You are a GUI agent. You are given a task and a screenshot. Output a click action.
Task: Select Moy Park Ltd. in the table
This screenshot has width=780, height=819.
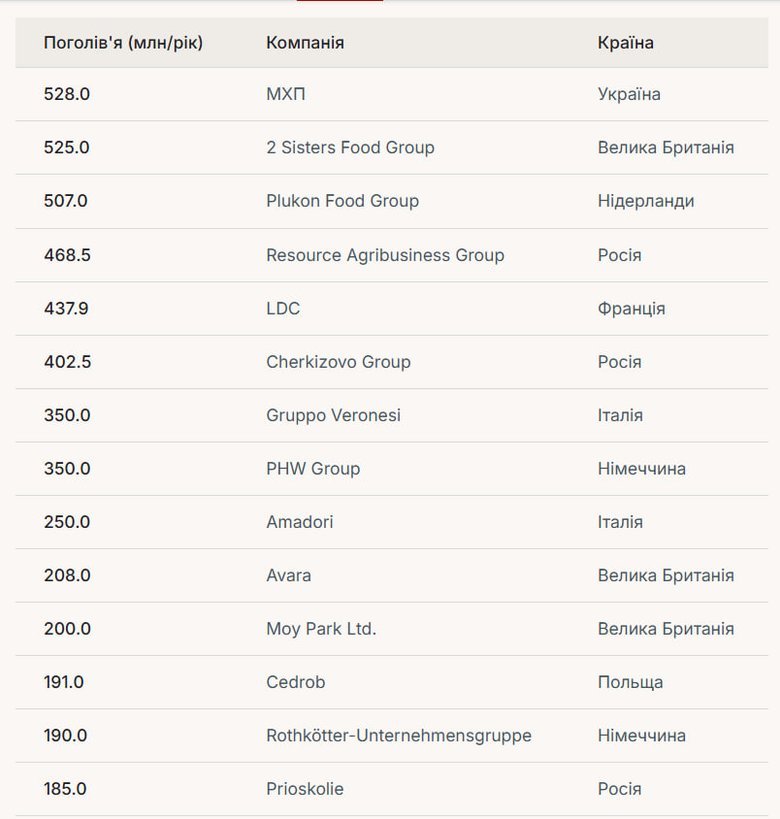click(321, 629)
